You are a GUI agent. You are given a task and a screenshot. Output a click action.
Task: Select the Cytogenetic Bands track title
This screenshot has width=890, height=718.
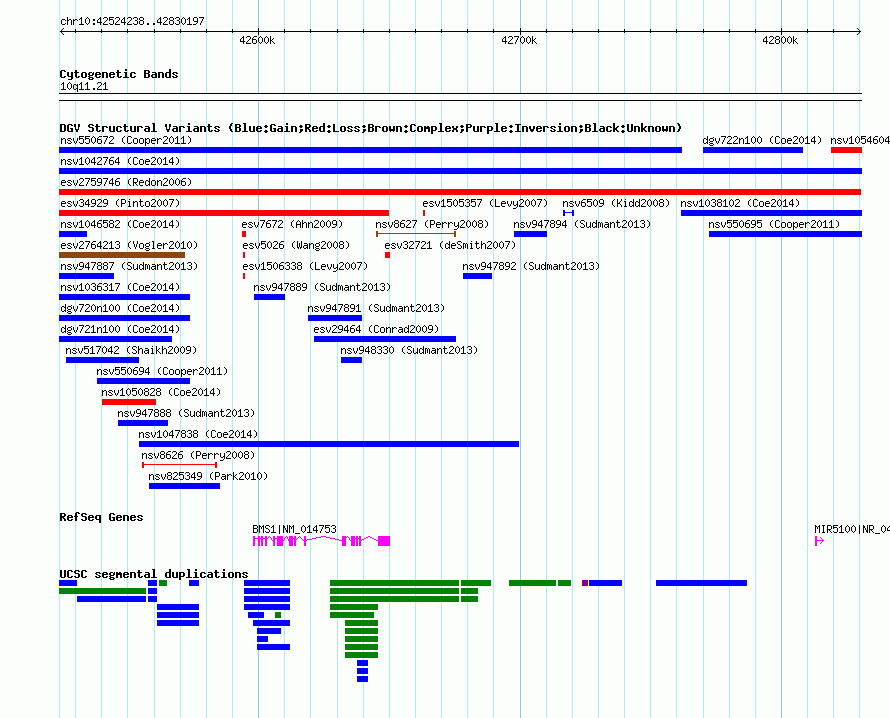coord(119,74)
